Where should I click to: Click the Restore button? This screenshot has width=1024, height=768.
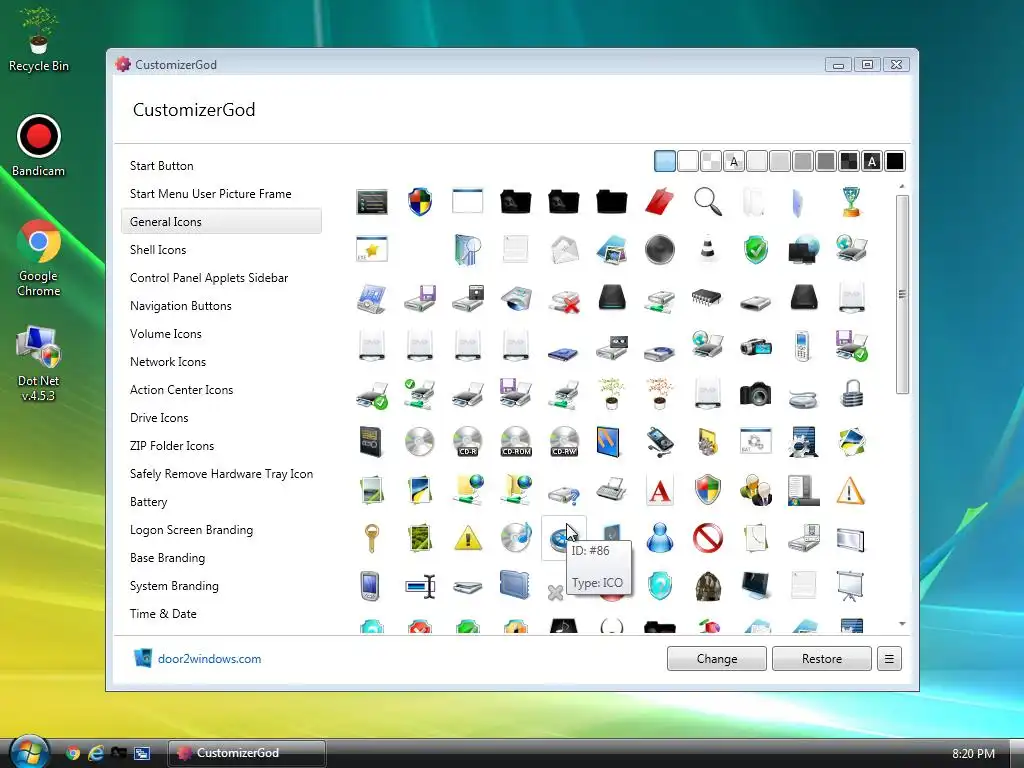point(822,658)
